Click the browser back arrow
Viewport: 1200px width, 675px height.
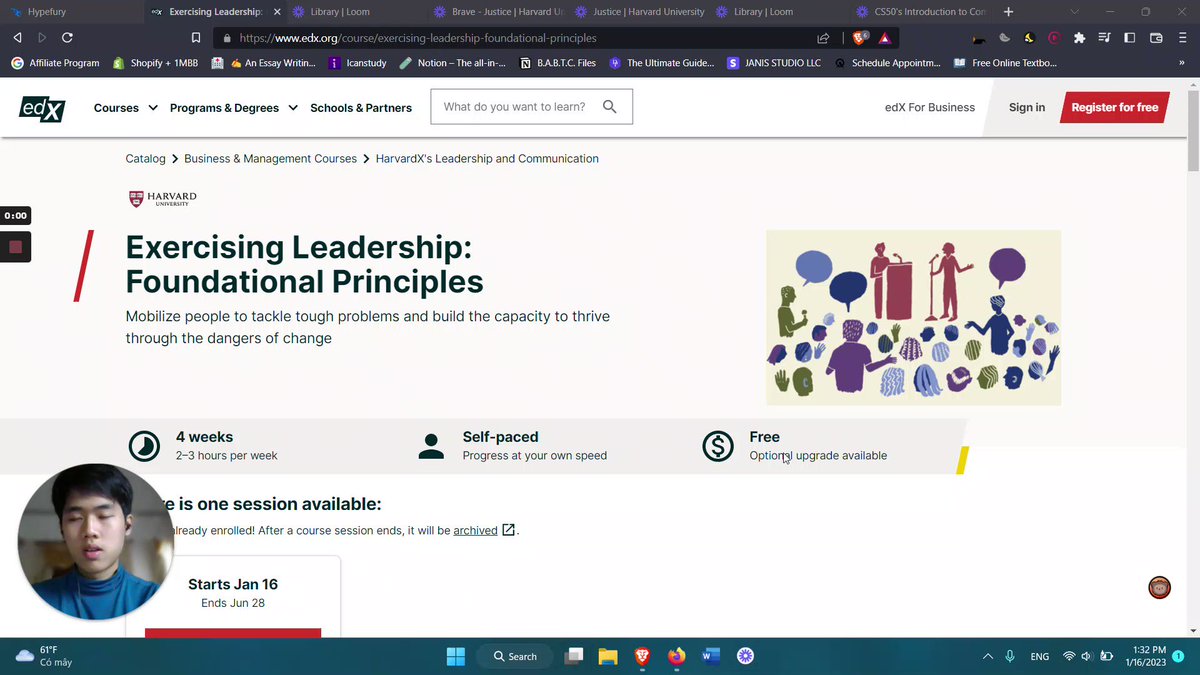pyautogui.click(x=17, y=38)
